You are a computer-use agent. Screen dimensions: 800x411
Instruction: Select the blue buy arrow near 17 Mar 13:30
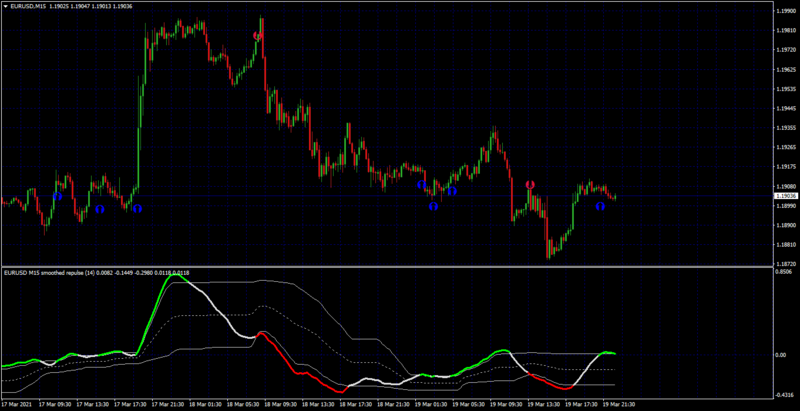[100, 209]
